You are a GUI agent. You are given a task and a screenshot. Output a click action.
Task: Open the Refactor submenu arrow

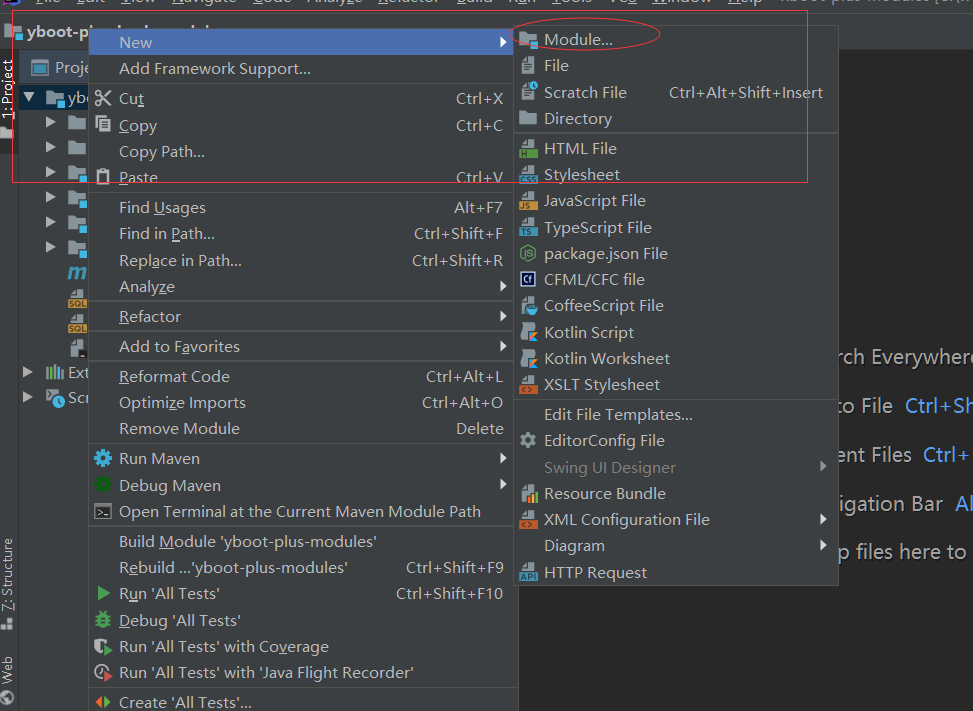pos(503,316)
